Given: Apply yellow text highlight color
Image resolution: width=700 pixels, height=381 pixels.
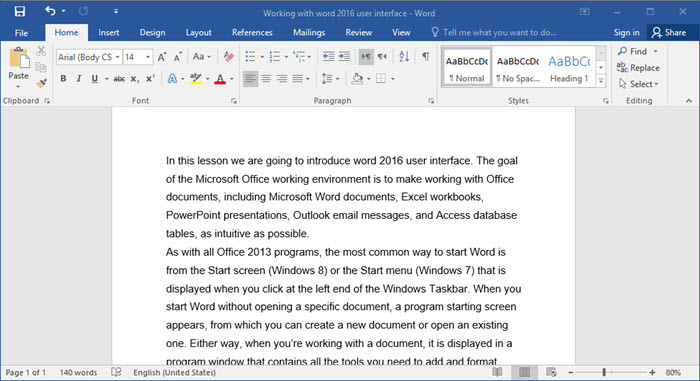Looking at the screenshot, I should (196, 79).
